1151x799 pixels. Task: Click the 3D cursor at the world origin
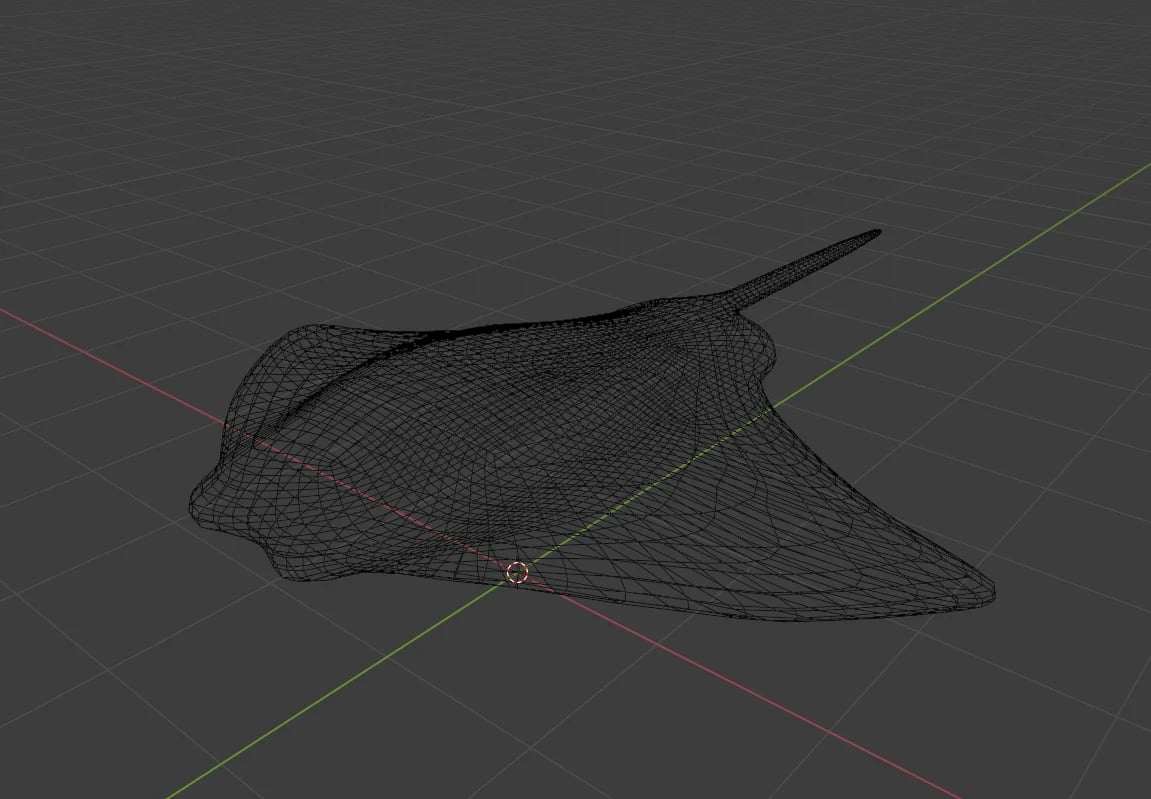(517, 572)
